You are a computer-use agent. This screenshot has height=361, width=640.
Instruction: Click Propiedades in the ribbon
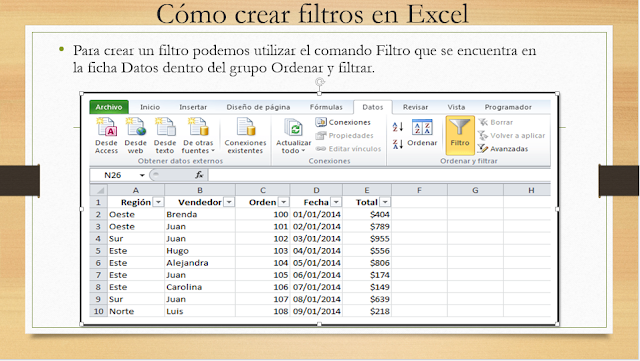coord(344,135)
